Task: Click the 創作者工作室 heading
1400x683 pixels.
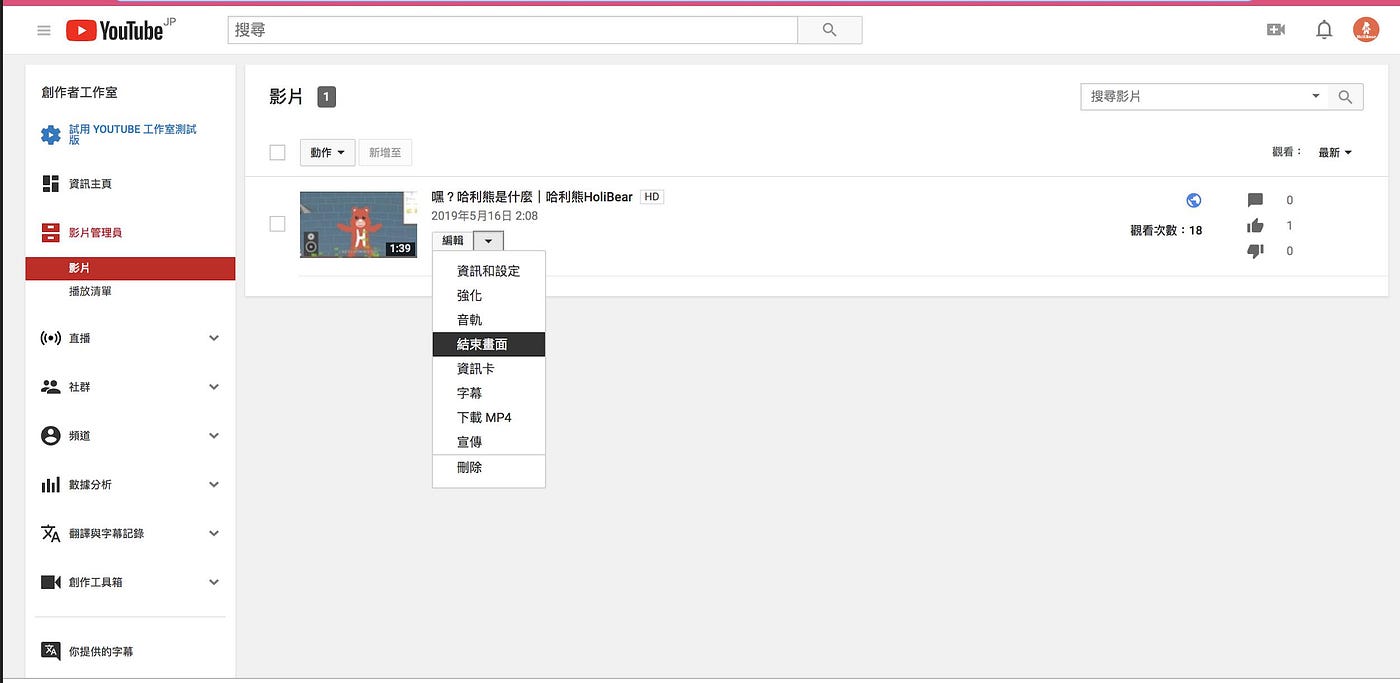Action: tap(79, 92)
